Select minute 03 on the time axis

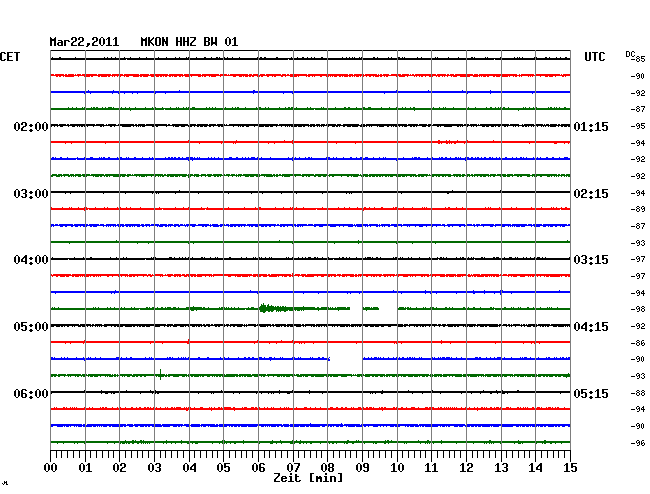(154, 468)
